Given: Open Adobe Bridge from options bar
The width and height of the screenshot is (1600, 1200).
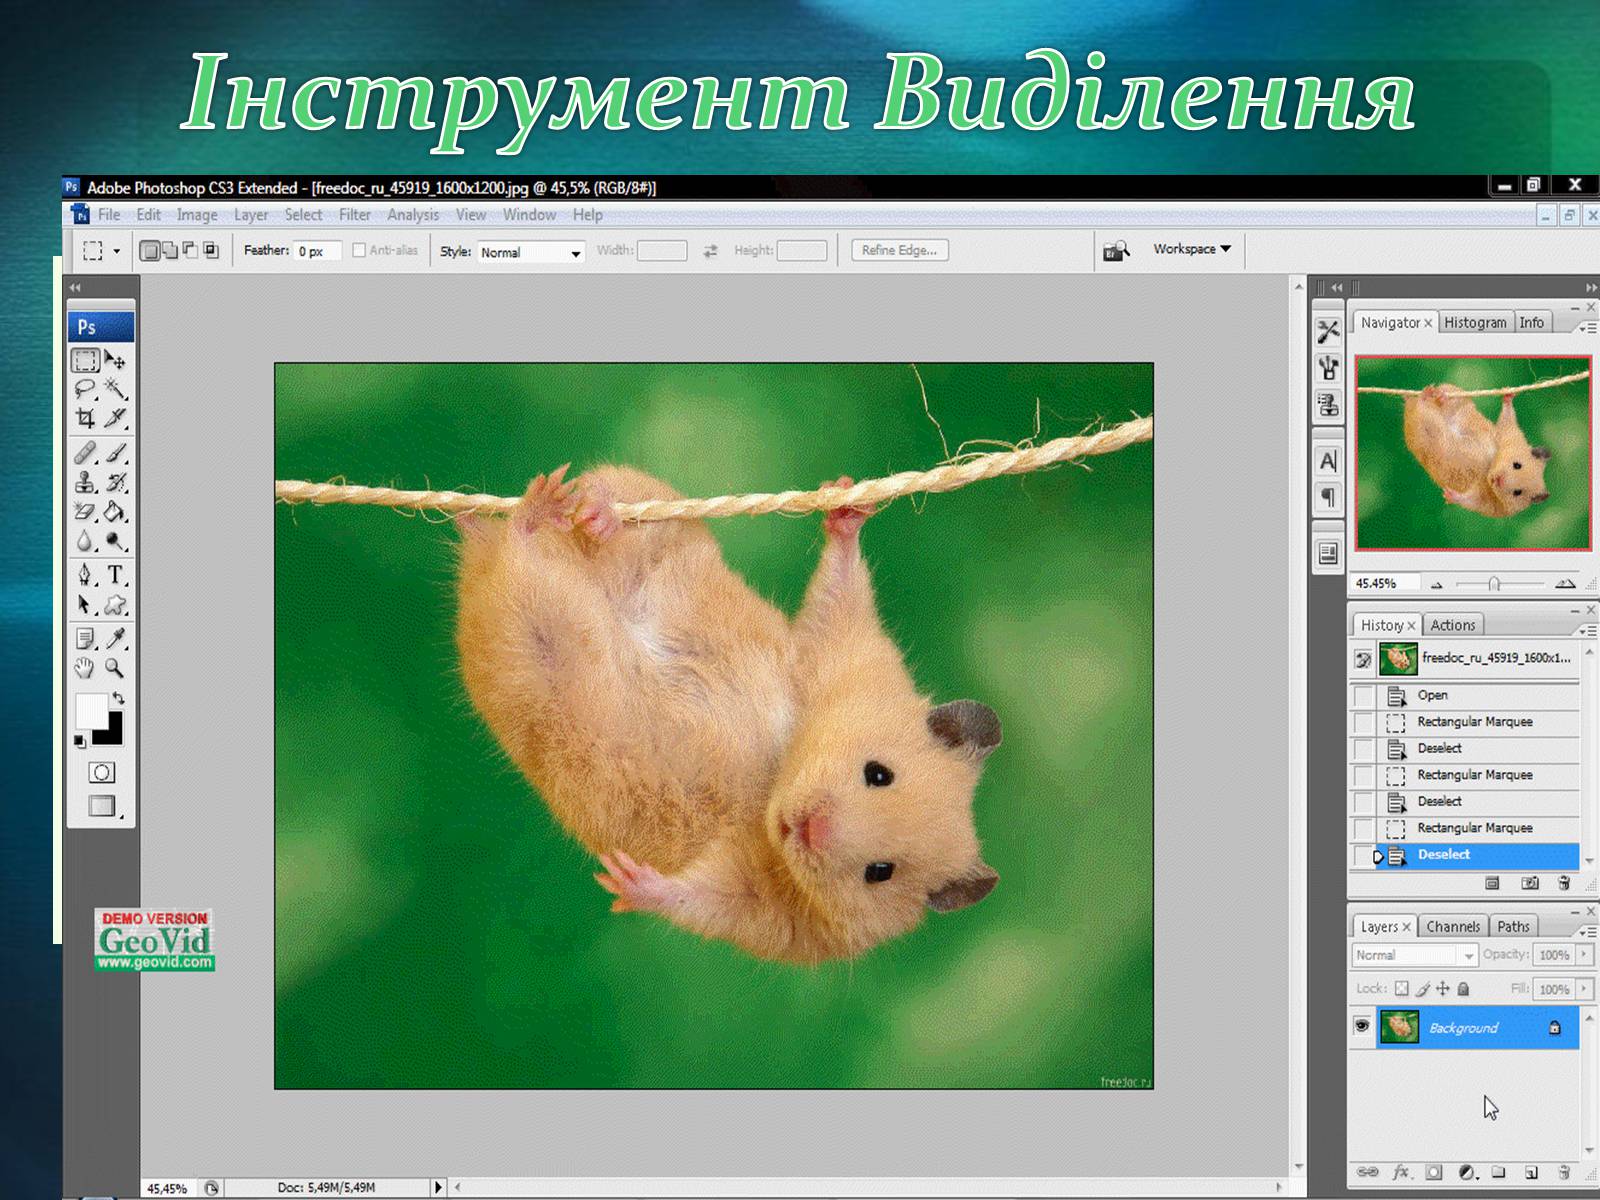Looking at the screenshot, I should coord(1115,250).
